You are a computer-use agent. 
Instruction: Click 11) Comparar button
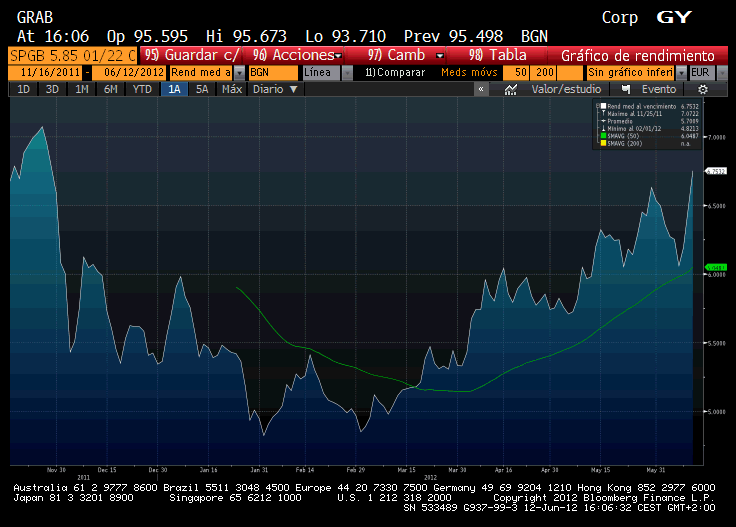[x=395, y=72]
